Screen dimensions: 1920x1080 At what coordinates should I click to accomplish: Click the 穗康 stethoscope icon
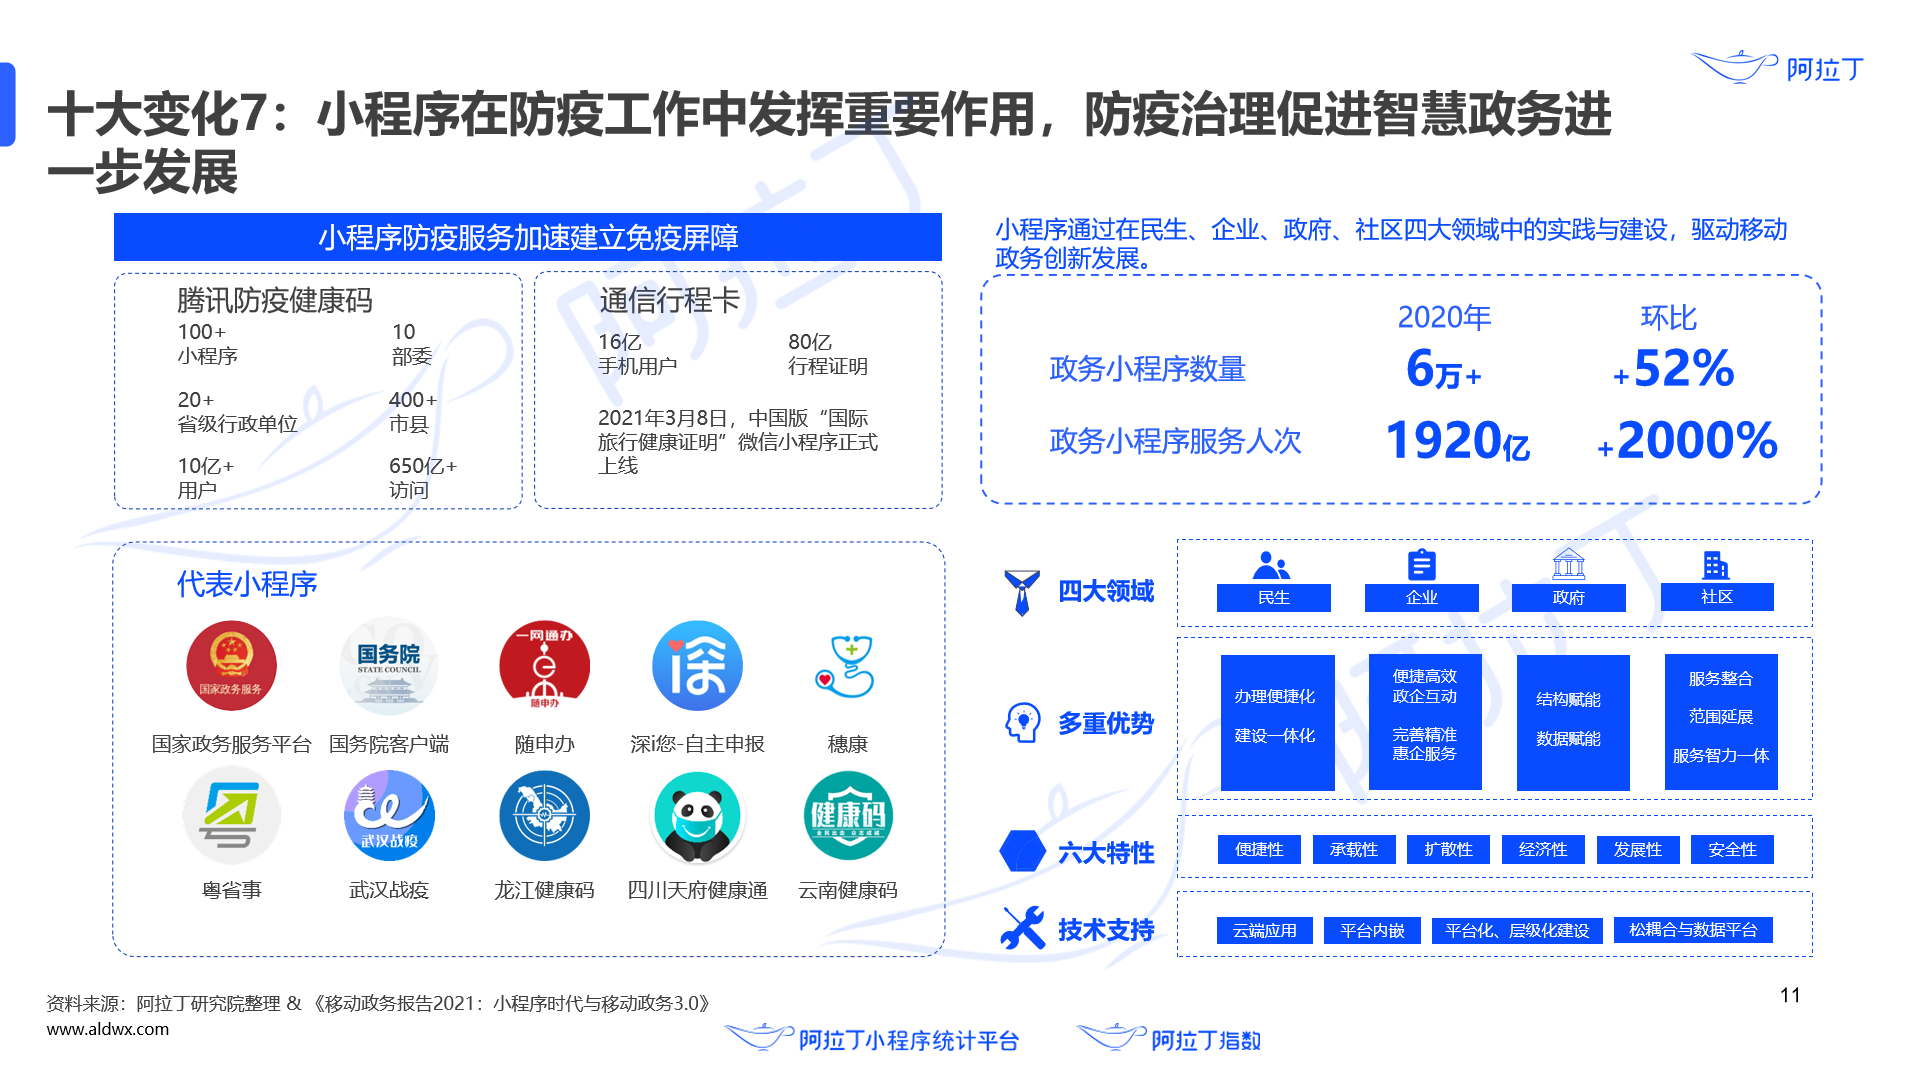(x=847, y=666)
